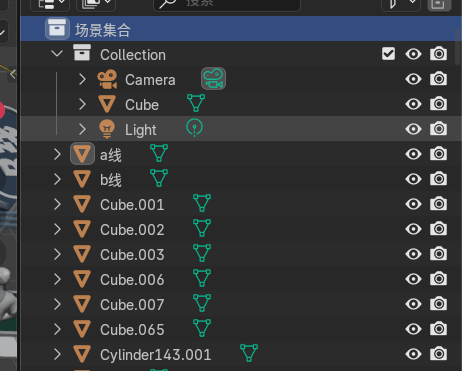
Task: Hide the Light object in viewport
Action: click(x=413, y=129)
